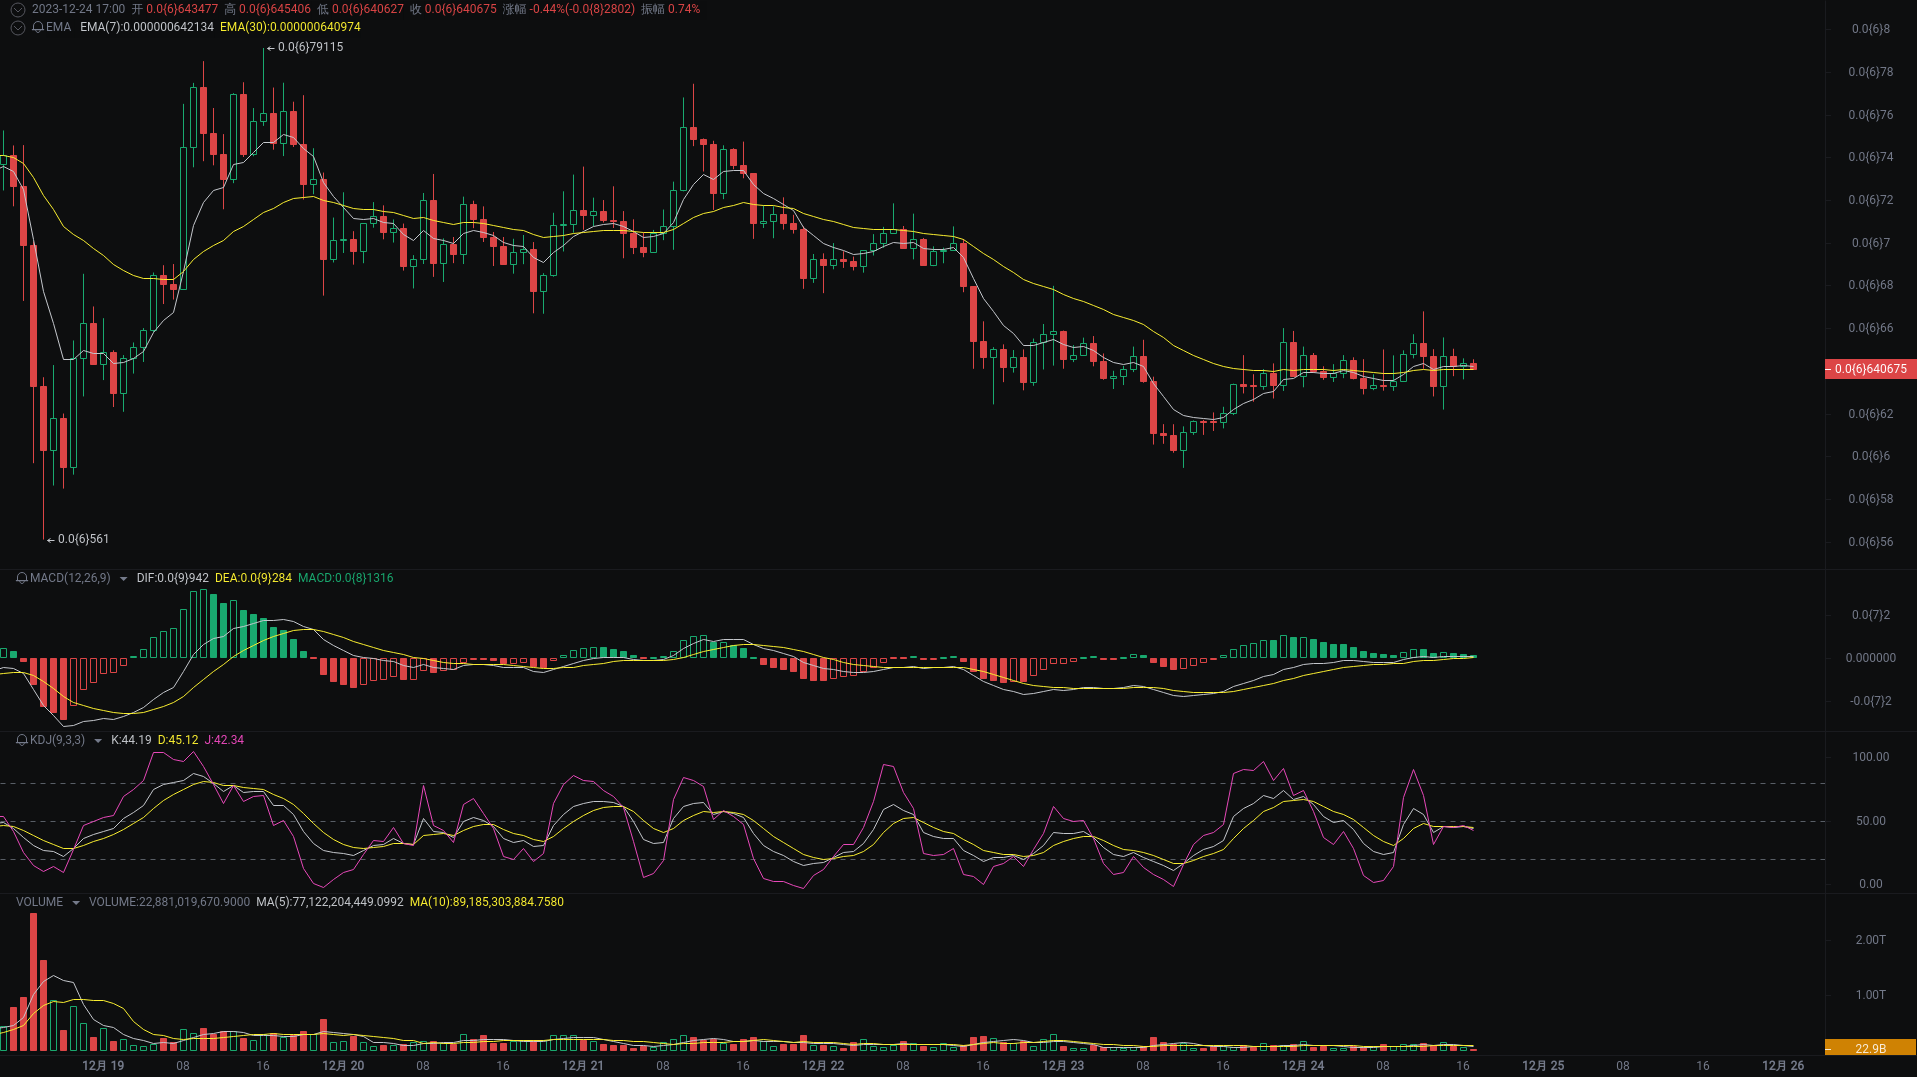The width and height of the screenshot is (1917, 1077).
Task: Click the orange 22.9B volume tag
Action: 1870,1048
